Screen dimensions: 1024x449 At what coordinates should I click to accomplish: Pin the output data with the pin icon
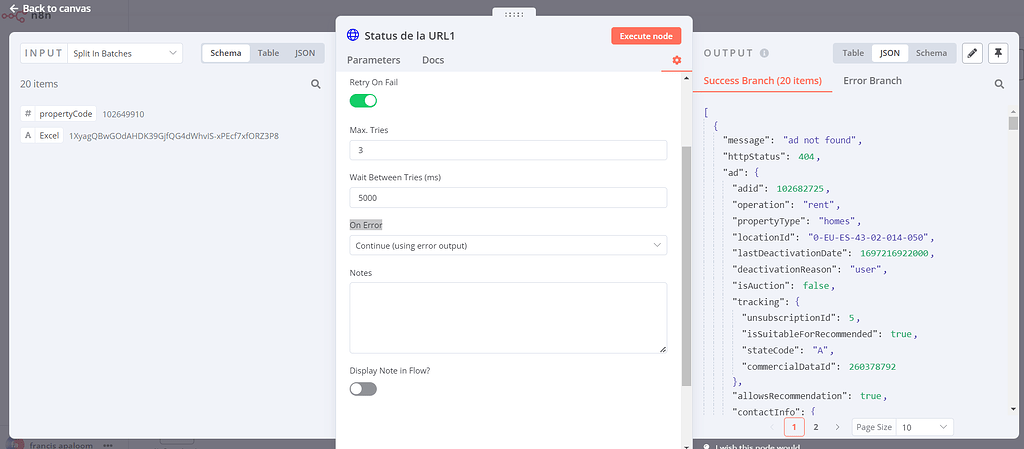click(x=998, y=53)
